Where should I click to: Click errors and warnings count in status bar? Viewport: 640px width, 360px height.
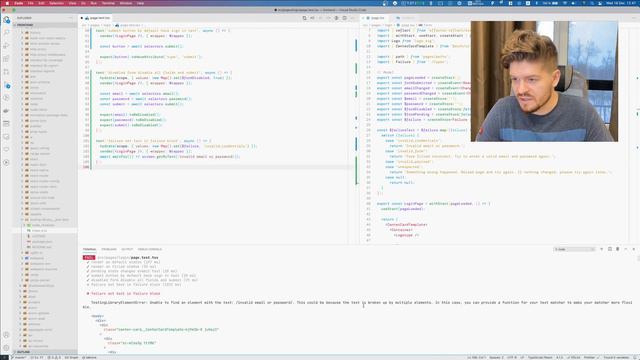coord(54,358)
